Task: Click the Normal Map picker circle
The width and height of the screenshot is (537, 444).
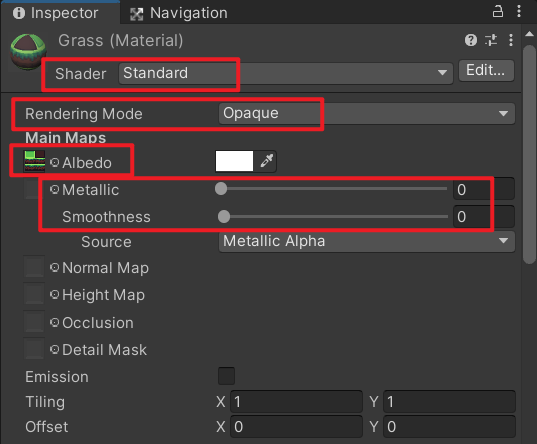Action: coord(54,268)
